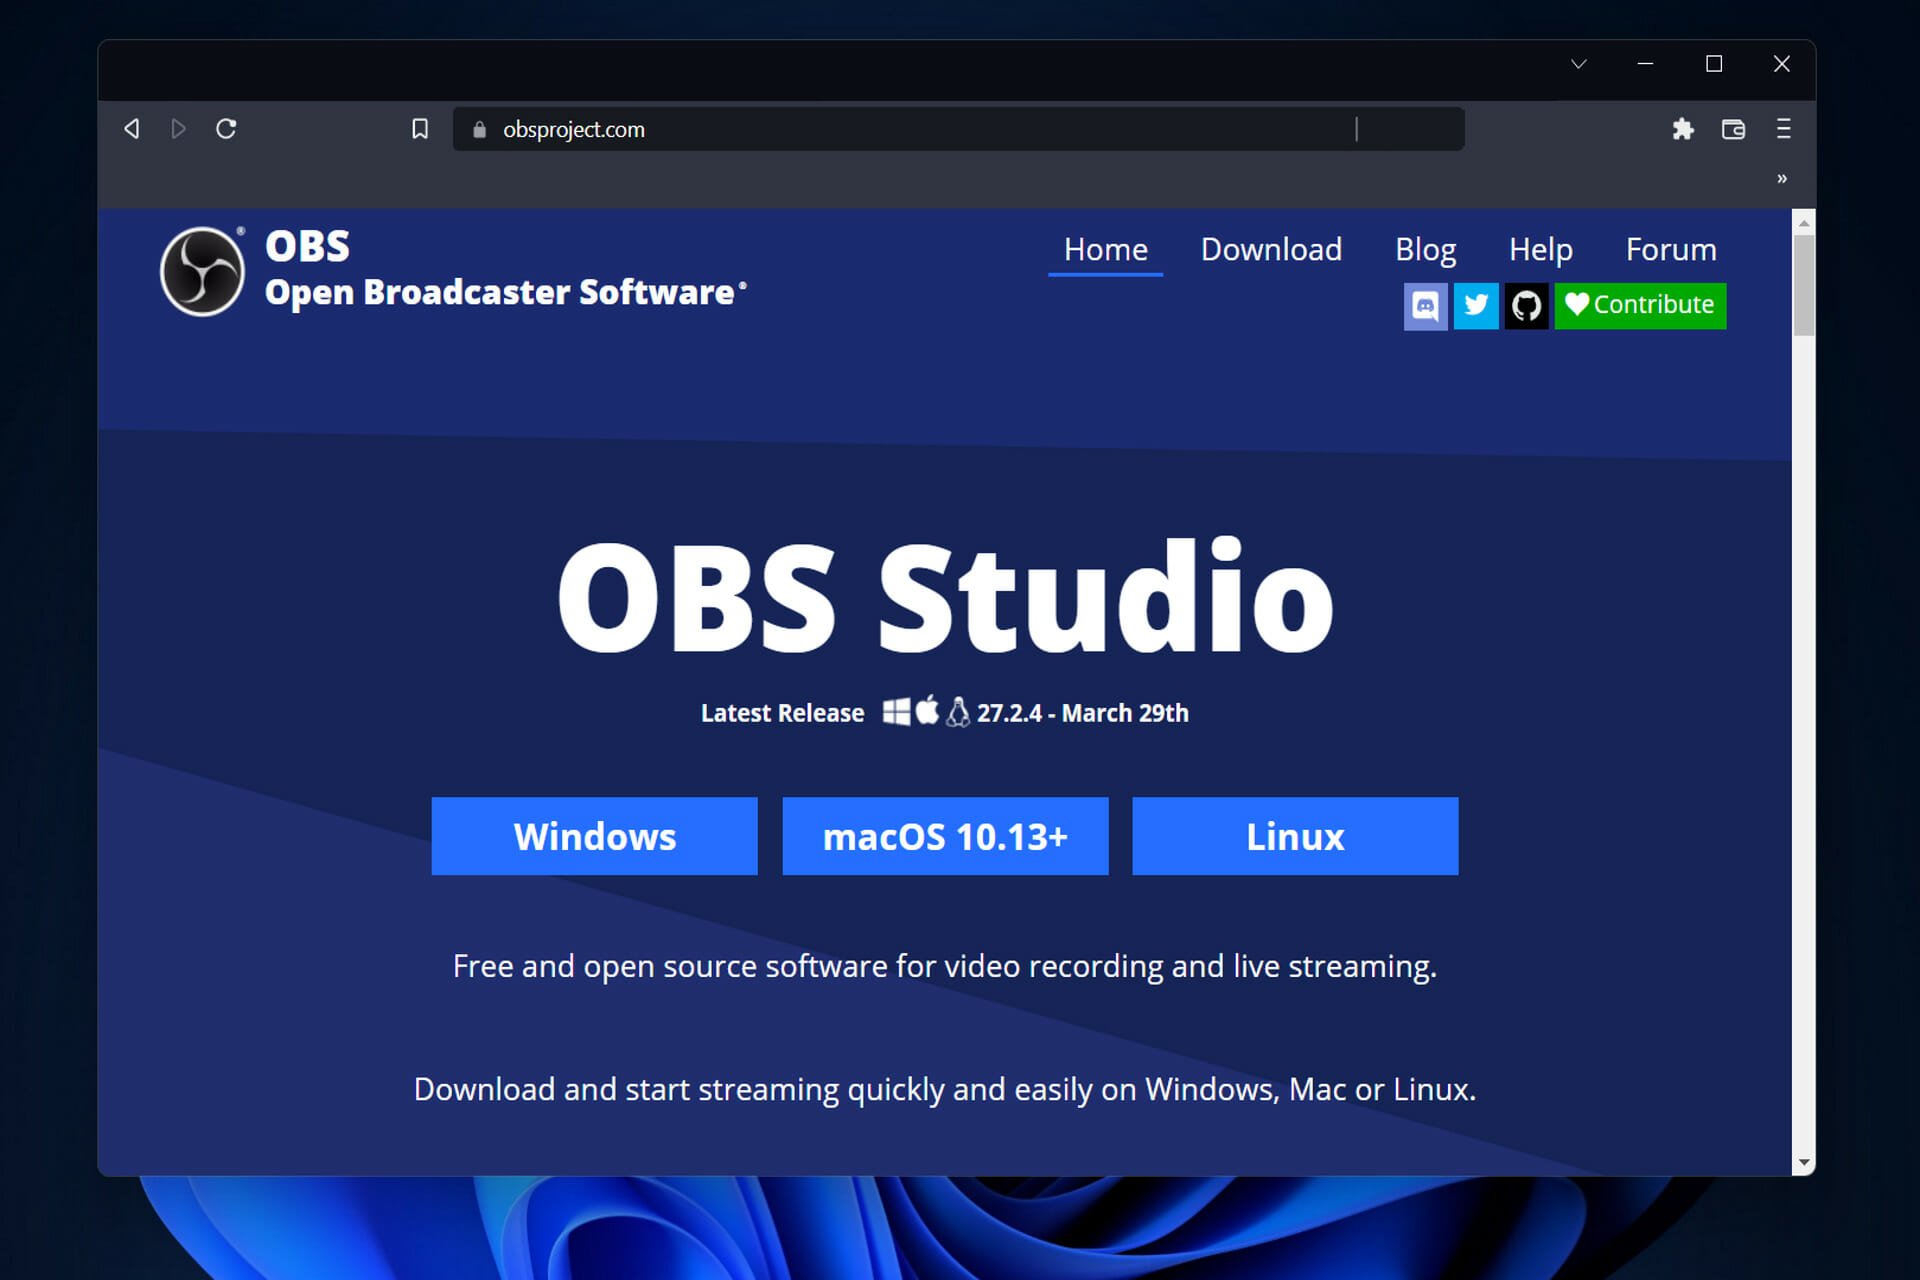Open the Forum navigation item
The width and height of the screenshot is (1920, 1280).
1671,250
